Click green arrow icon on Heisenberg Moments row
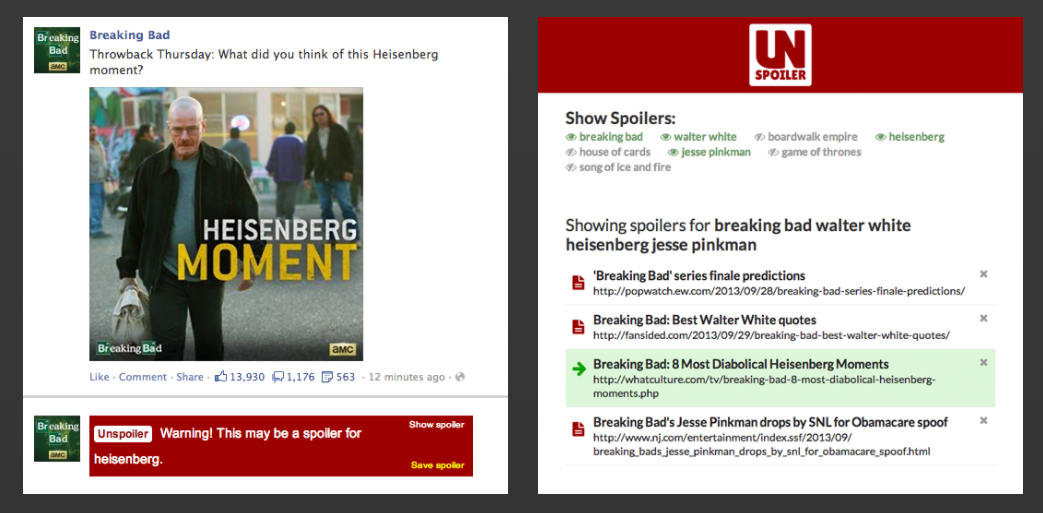This screenshot has height=513, width=1043. click(x=579, y=369)
